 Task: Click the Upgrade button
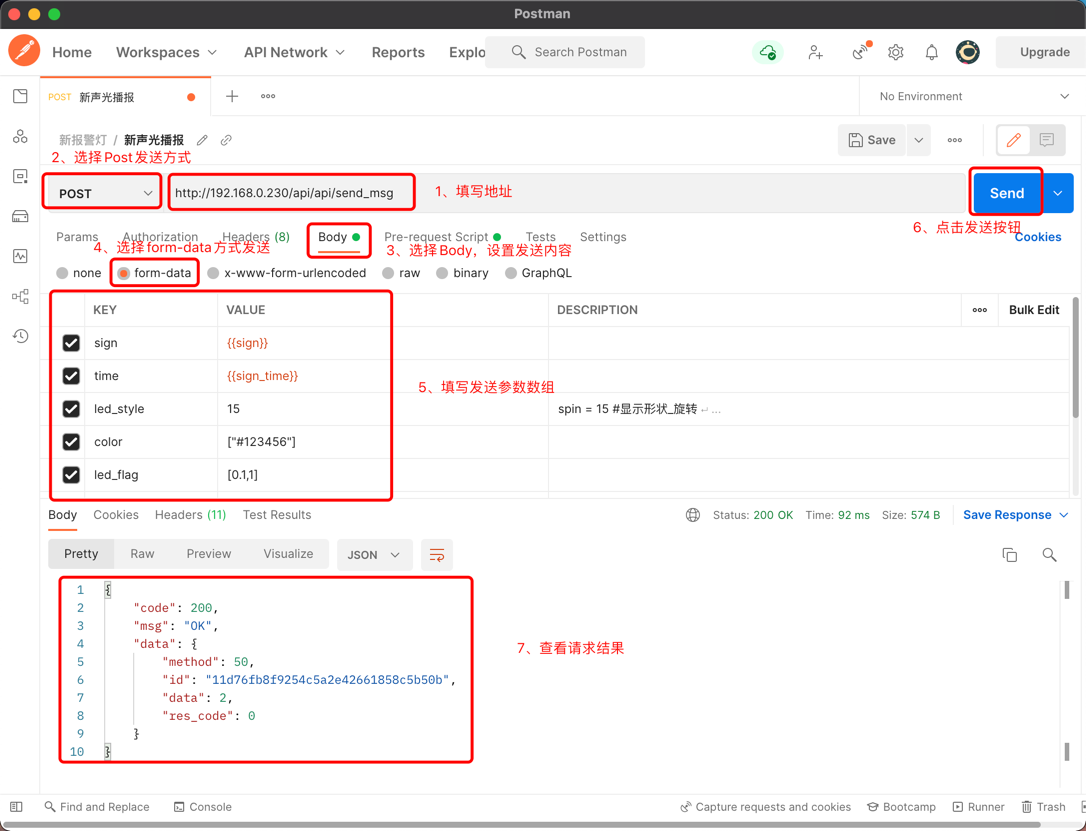click(x=1044, y=52)
